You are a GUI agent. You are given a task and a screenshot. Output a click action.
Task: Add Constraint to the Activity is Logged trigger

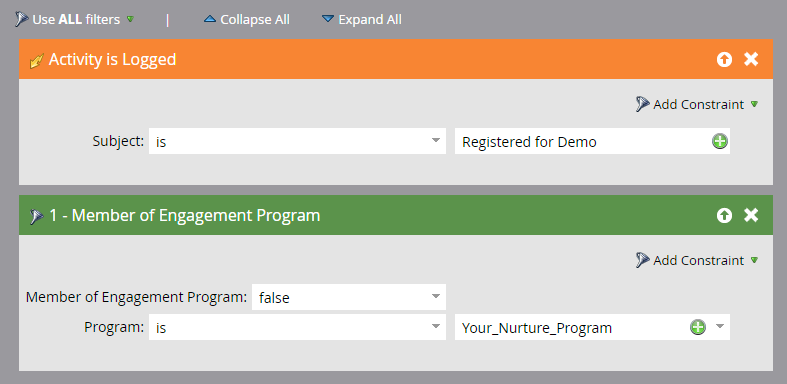(x=697, y=104)
